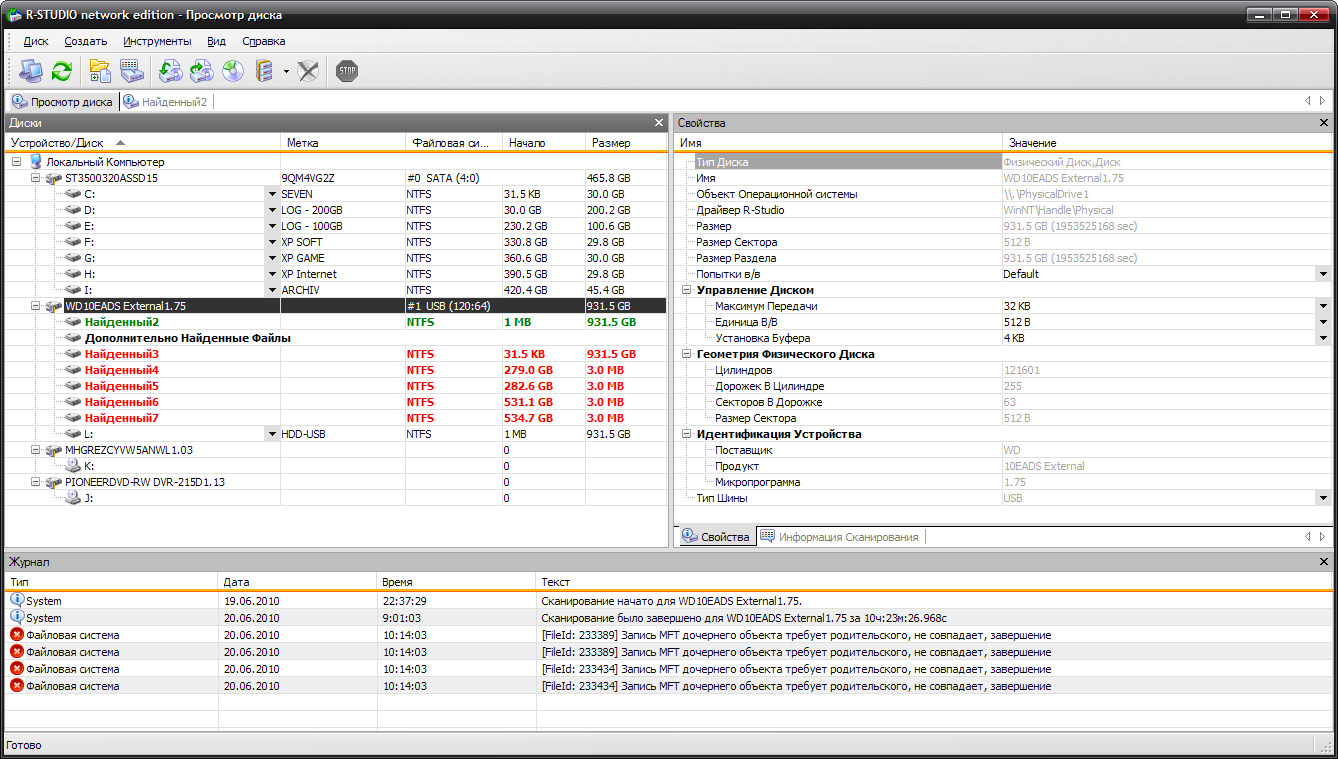Select the Дополнительно Найденные Файлы row

[335, 338]
